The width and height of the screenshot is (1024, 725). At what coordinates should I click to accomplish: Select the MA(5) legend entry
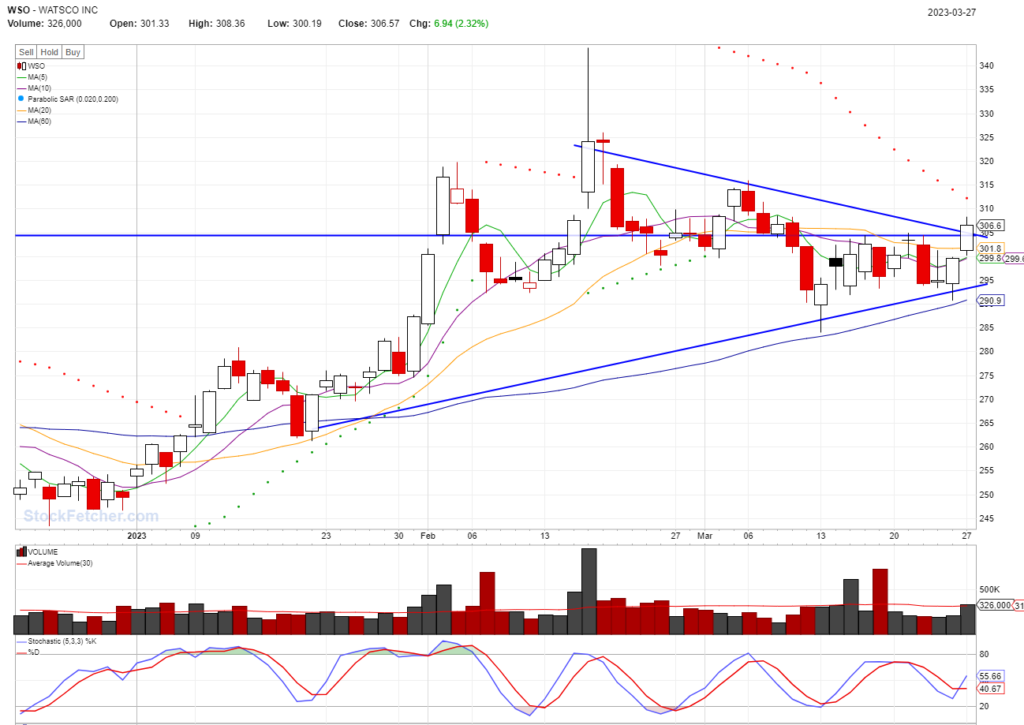tap(33, 77)
